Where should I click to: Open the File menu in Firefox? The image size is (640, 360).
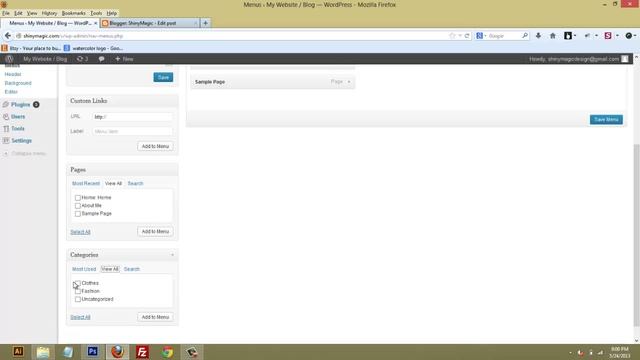(6, 13)
